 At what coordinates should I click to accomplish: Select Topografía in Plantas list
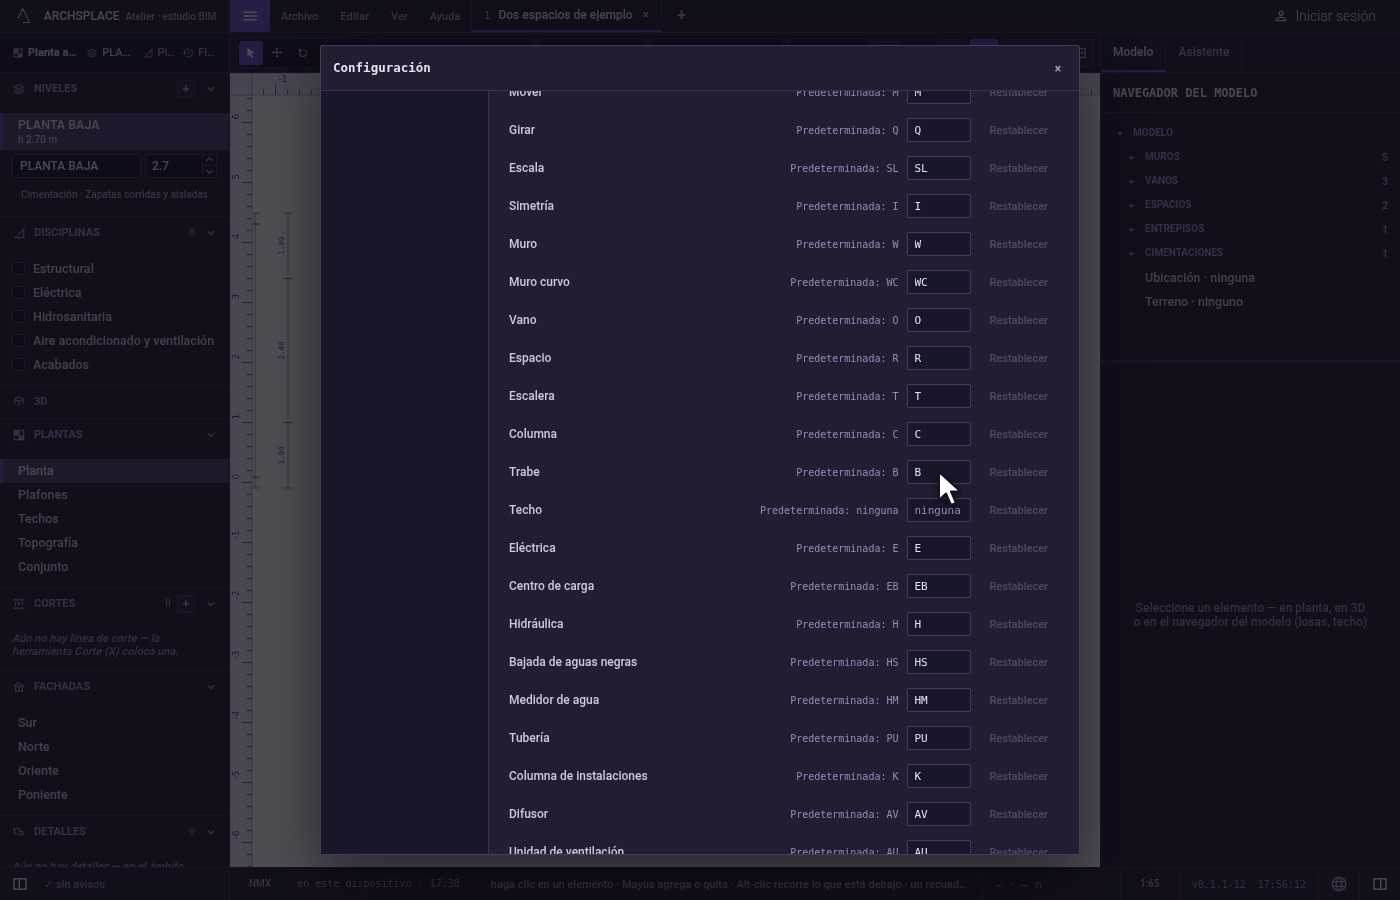coord(114,543)
